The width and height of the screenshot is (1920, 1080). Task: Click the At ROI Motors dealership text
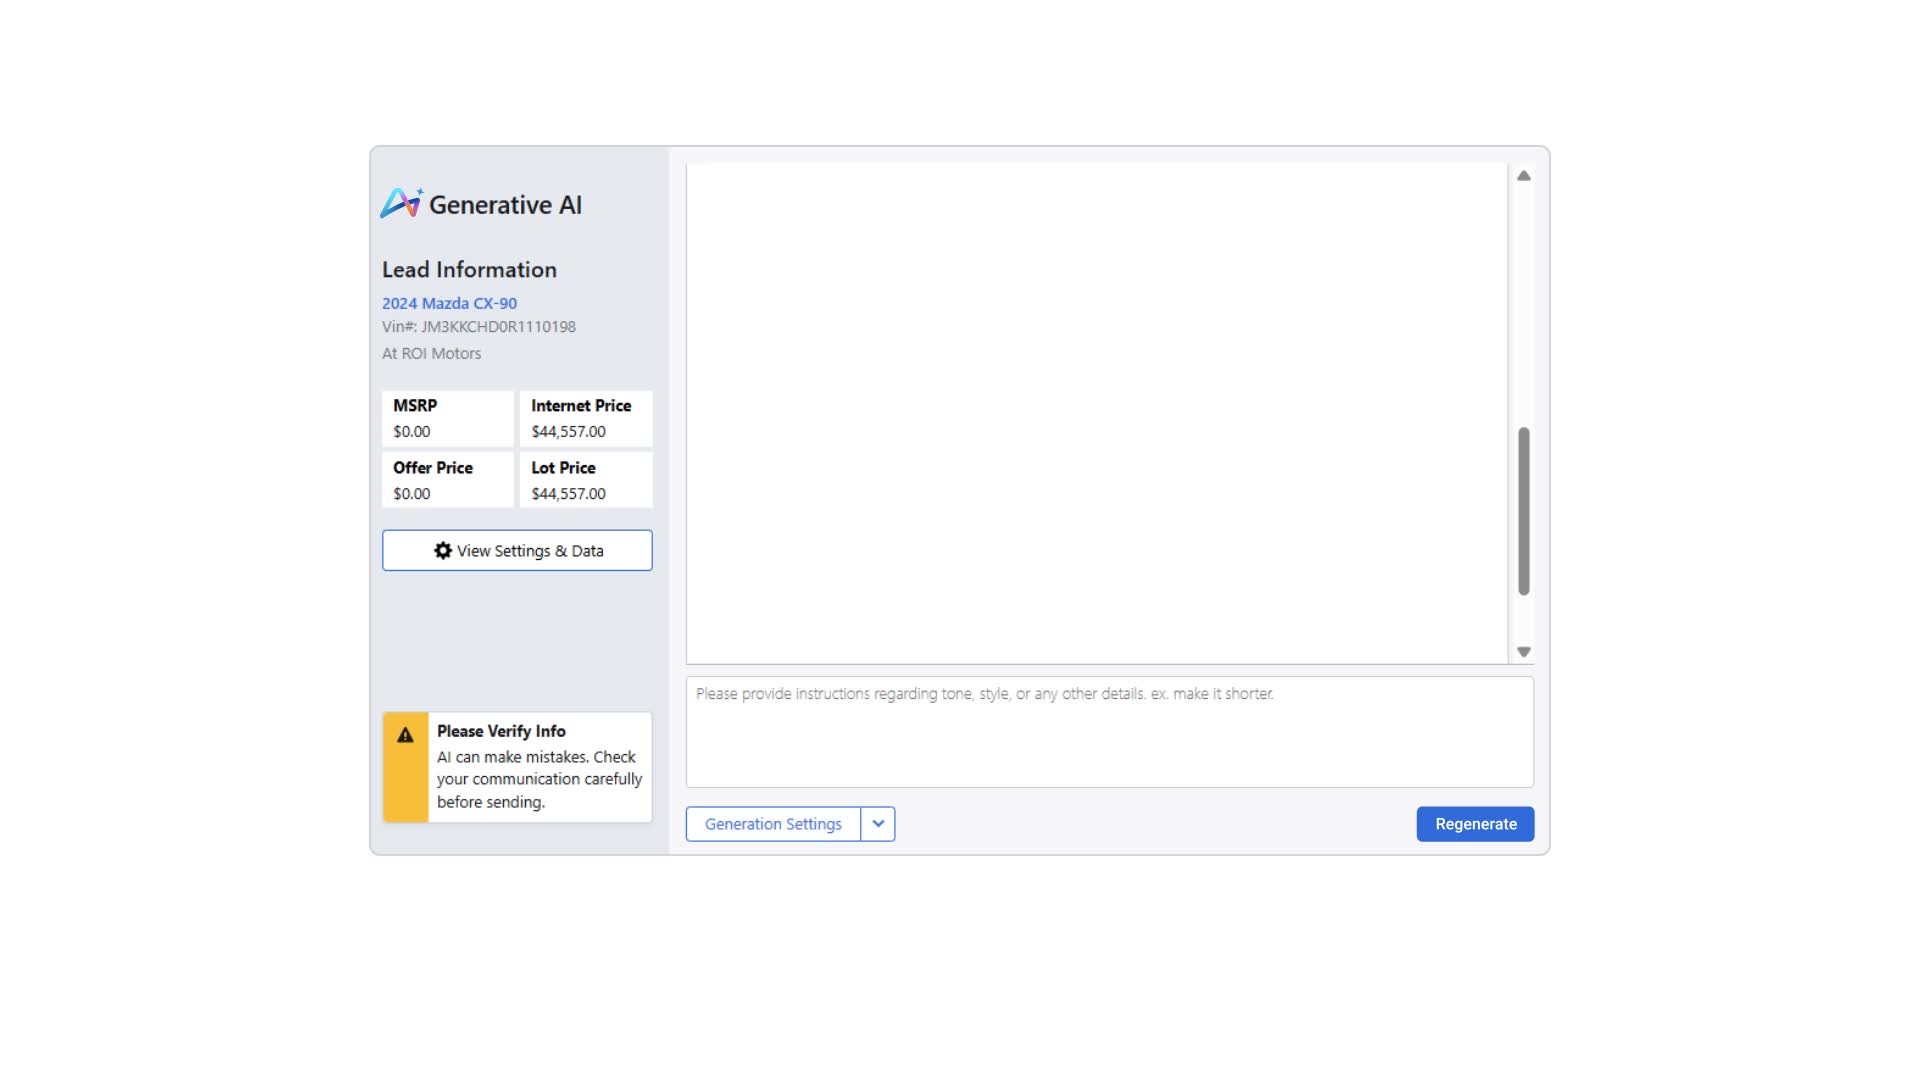pyautogui.click(x=431, y=354)
